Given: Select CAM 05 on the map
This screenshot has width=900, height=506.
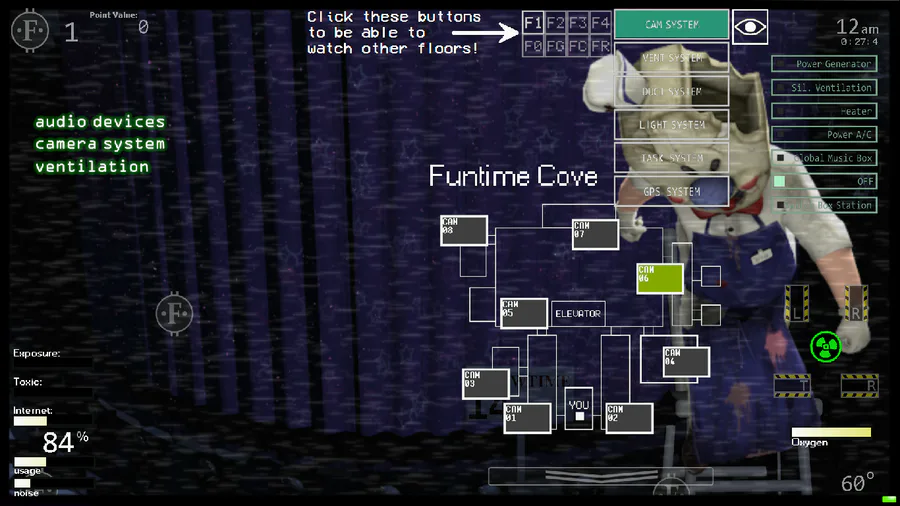Looking at the screenshot, I should click(523, 313).
